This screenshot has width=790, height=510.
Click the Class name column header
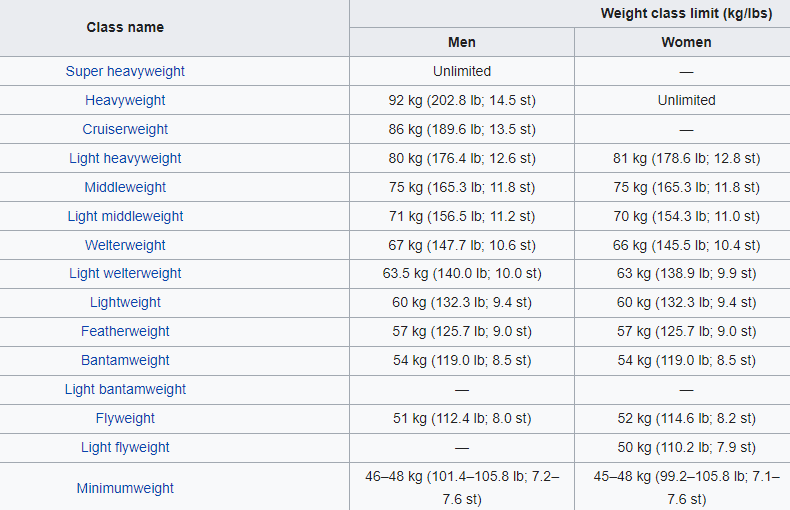tap(125, 27)
